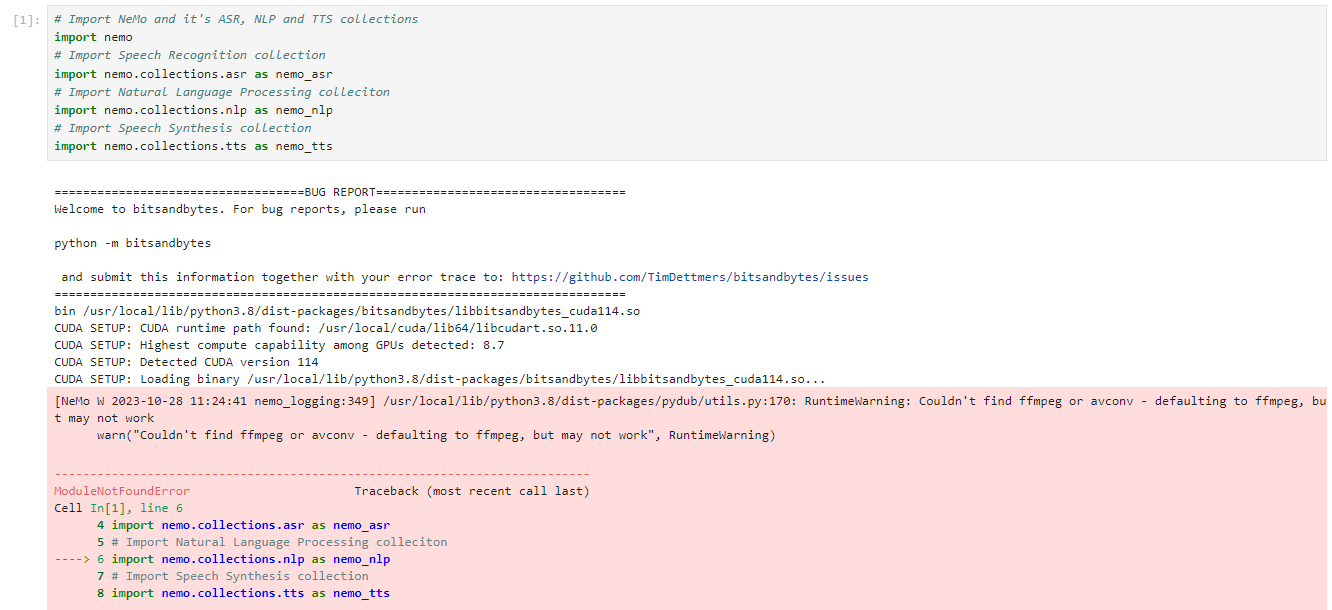The image size is (1332, 610).
Task: Click 'import nemo.collections.nlp as nemo_nlp' in code cell
Action: coord(194,110)
